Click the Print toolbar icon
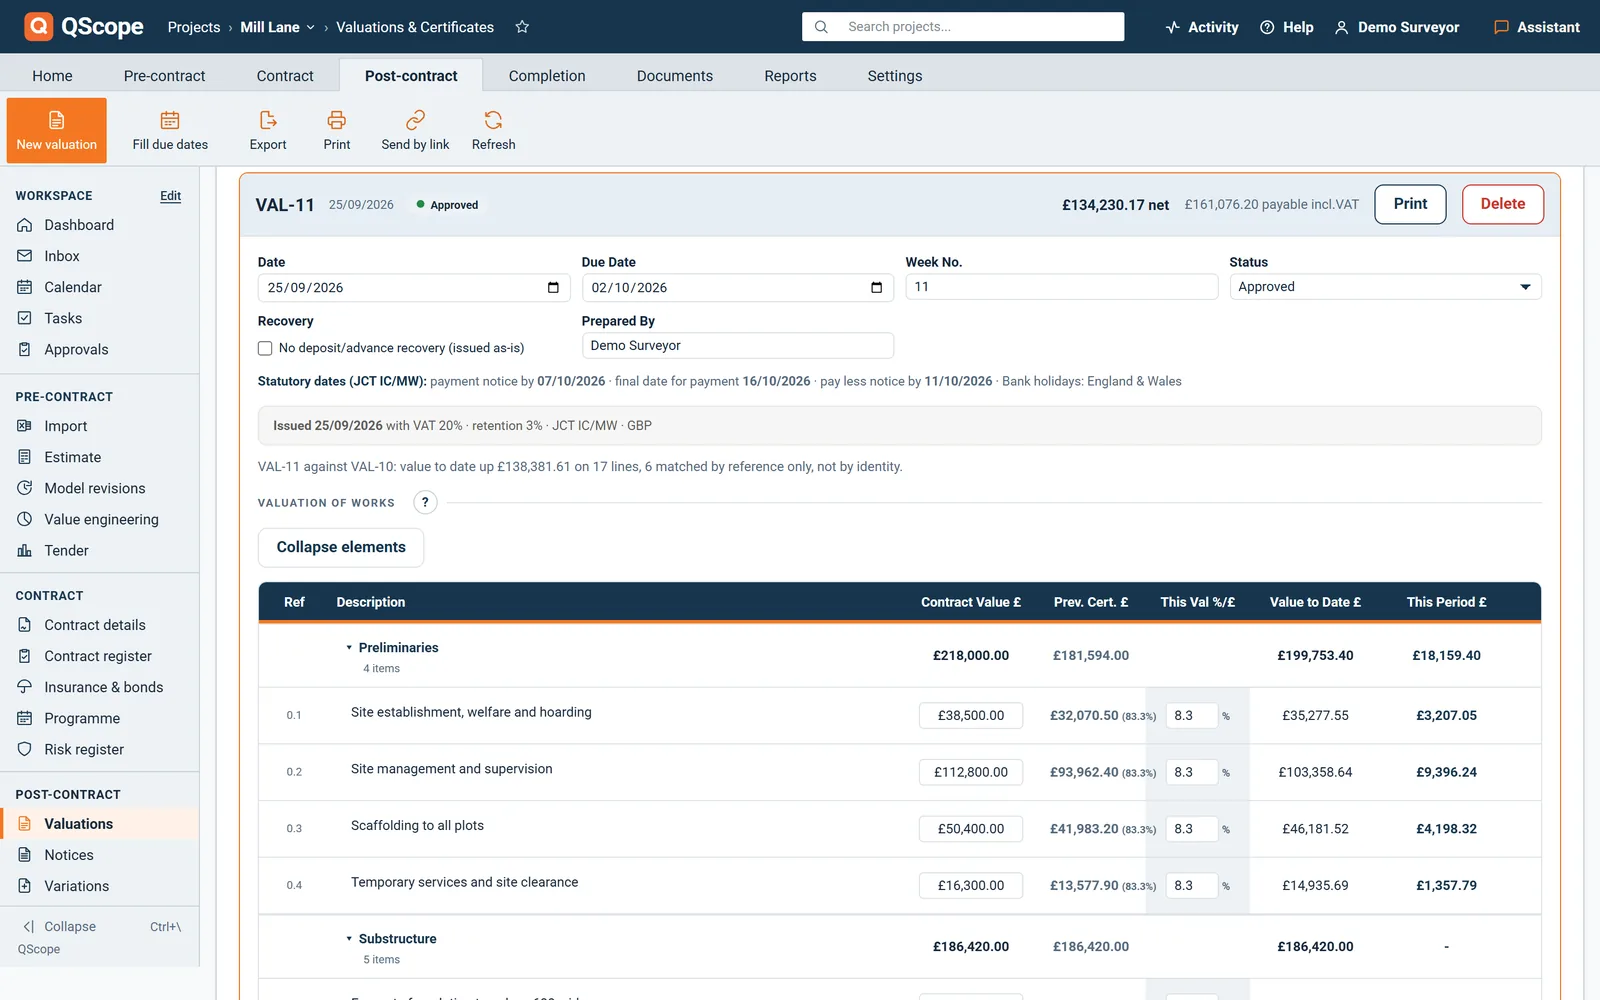Viewport: 1600px width, 1000px height. point(337,130)
